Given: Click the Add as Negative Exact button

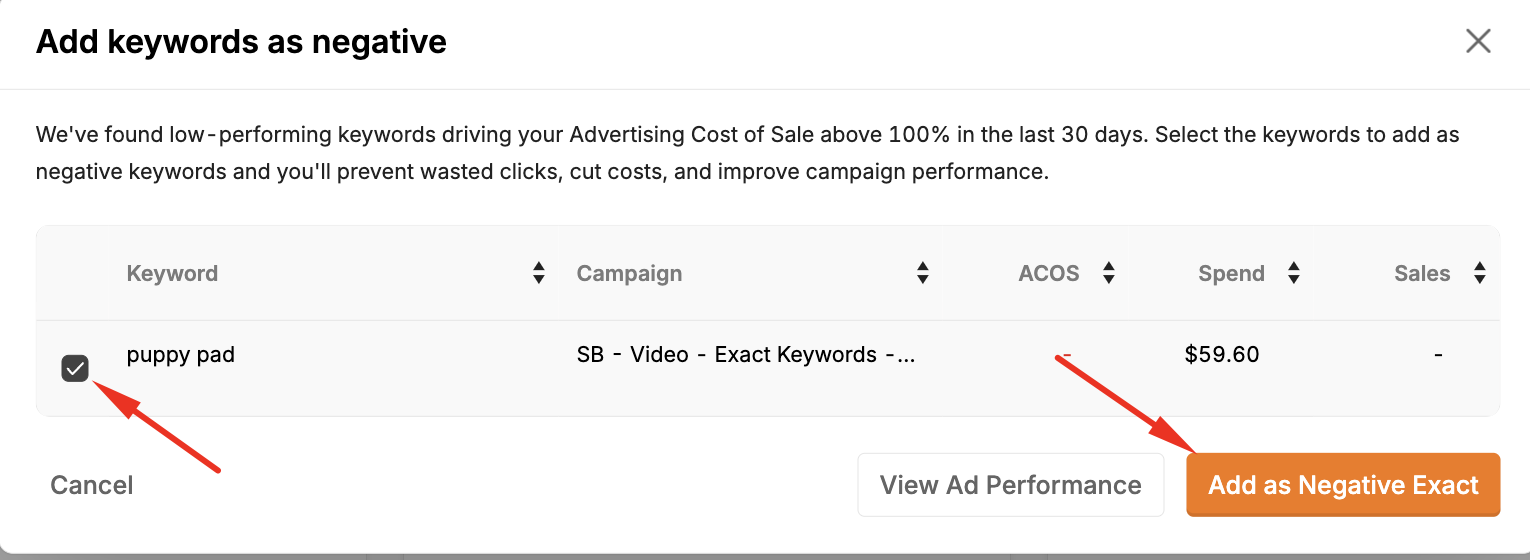Looking at the screenshot, I should click(x=1343, y=485).
